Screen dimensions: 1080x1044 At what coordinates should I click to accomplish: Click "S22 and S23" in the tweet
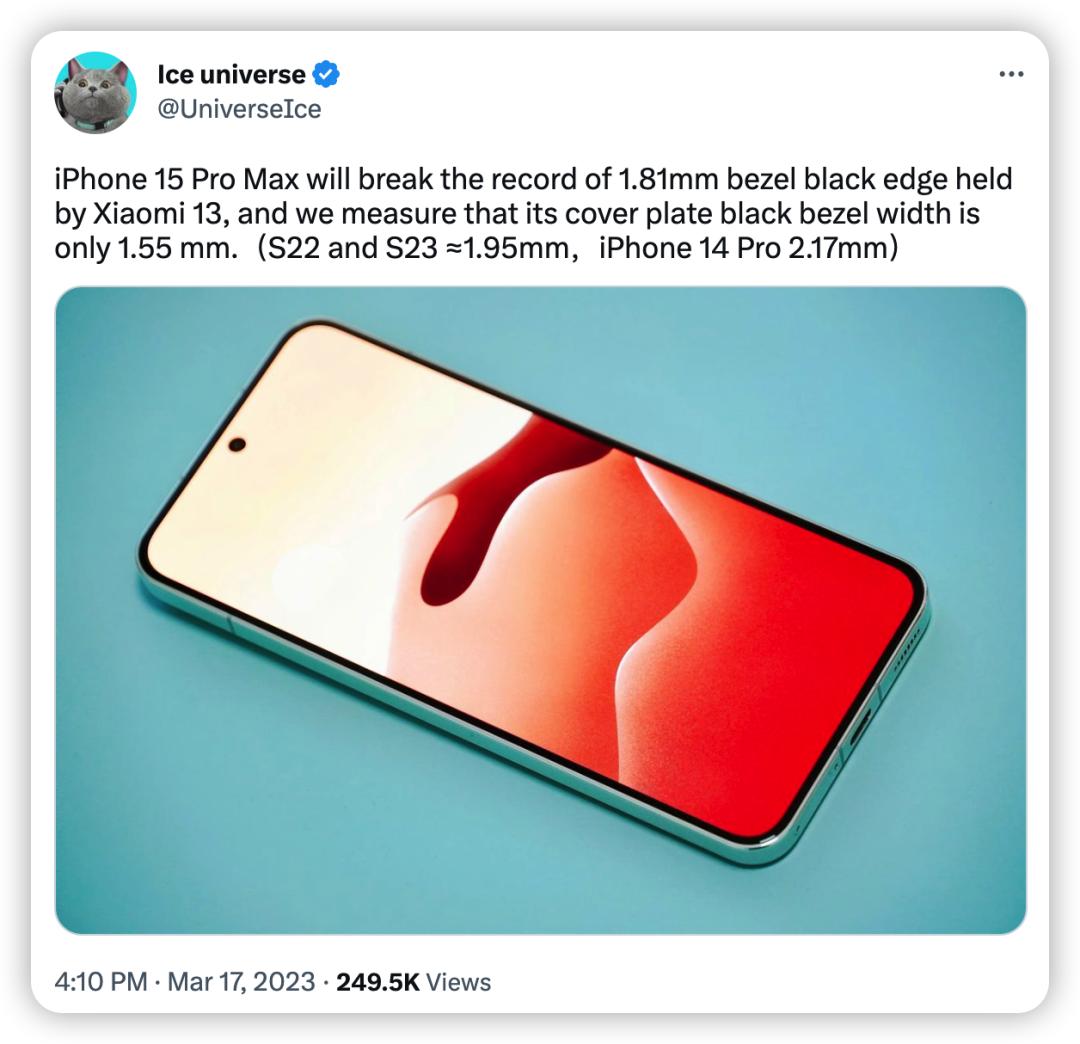[x=352, y=248]
